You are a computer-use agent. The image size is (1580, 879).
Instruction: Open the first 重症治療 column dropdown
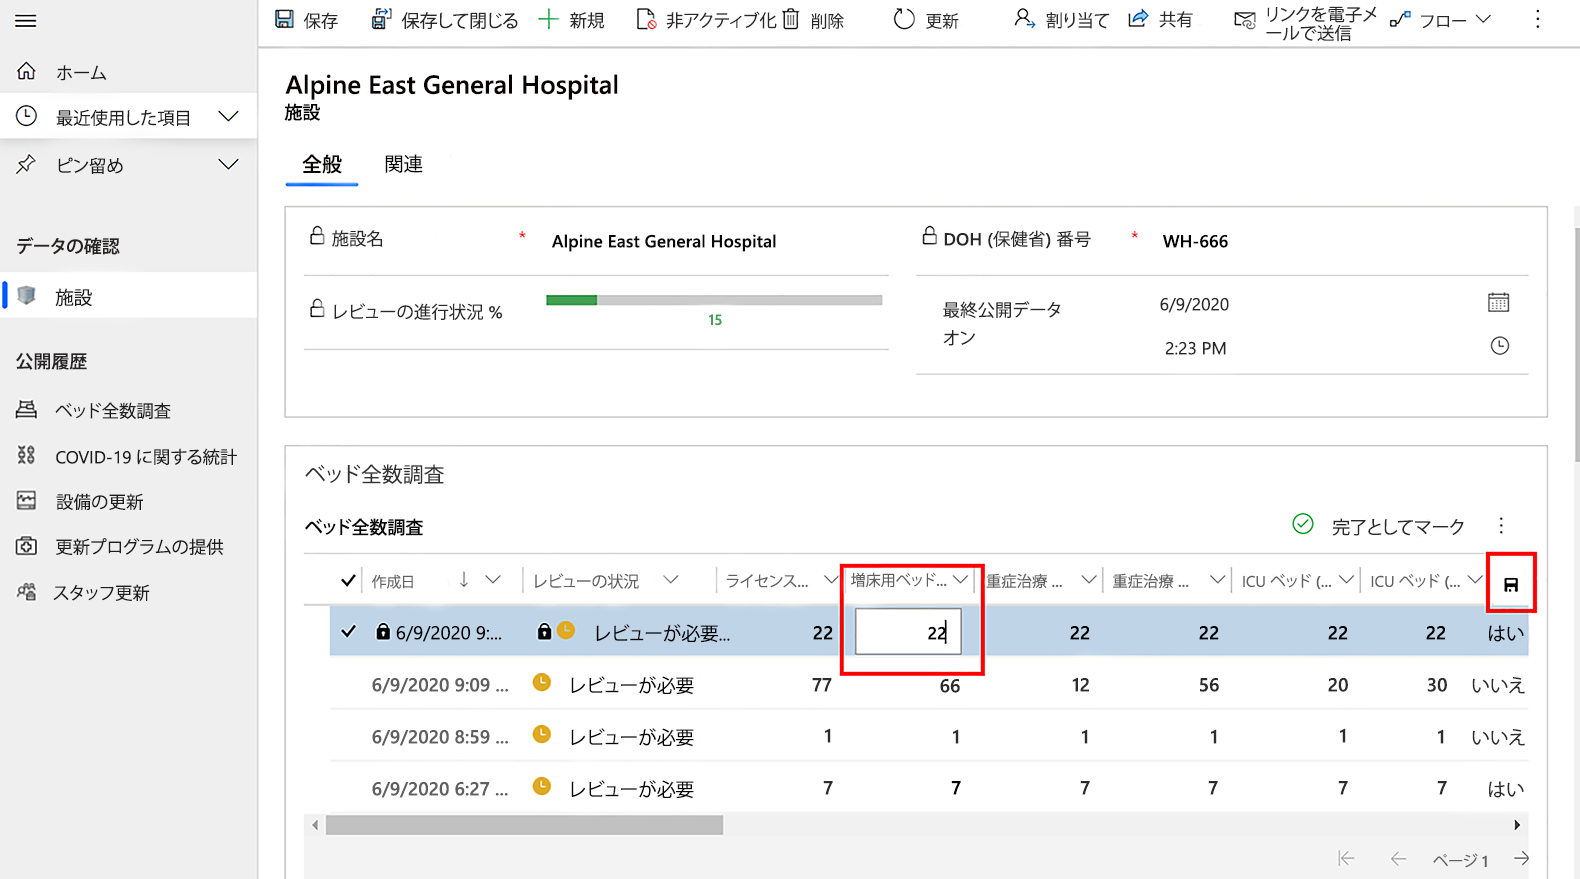tap(1088, 580)
